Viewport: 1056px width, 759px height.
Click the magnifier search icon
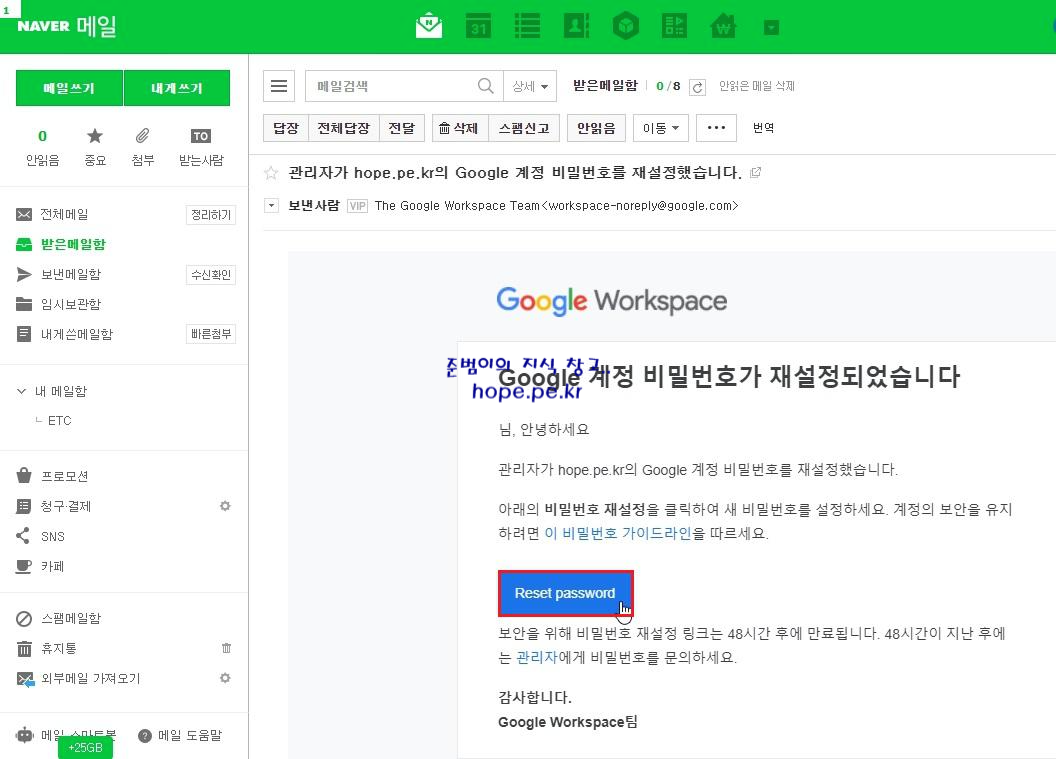click(x=486, y=86)
